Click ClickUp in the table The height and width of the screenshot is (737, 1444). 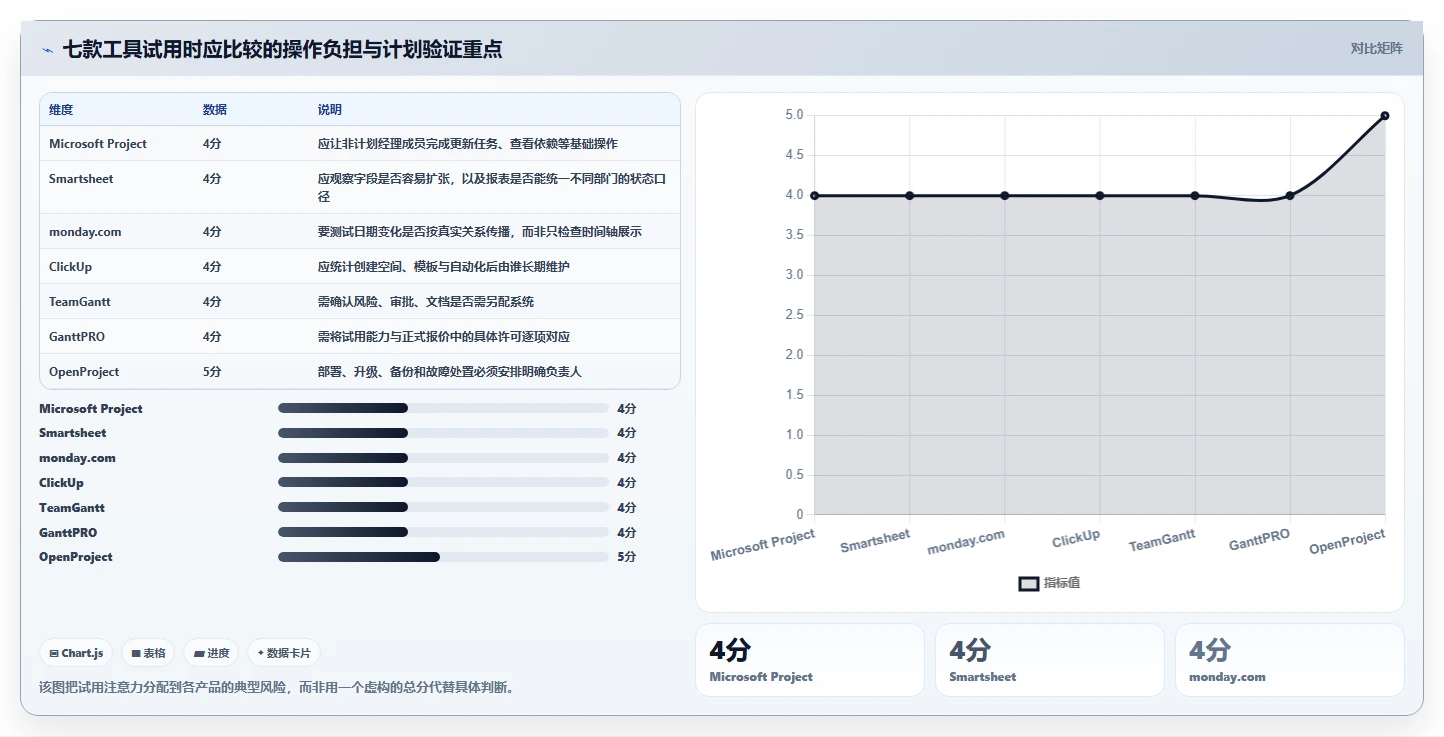click(71, 267)
